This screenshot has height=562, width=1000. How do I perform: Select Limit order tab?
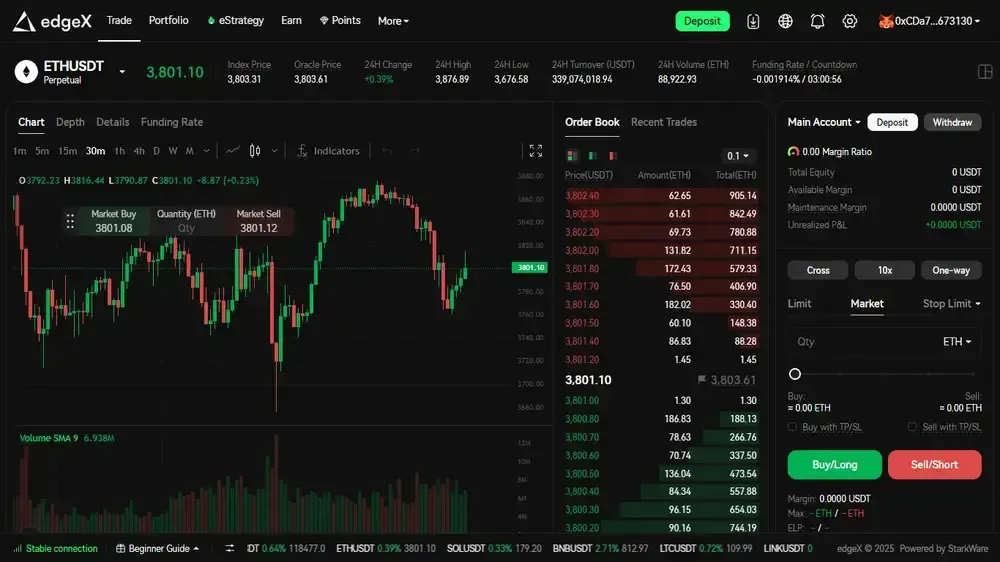799,304
